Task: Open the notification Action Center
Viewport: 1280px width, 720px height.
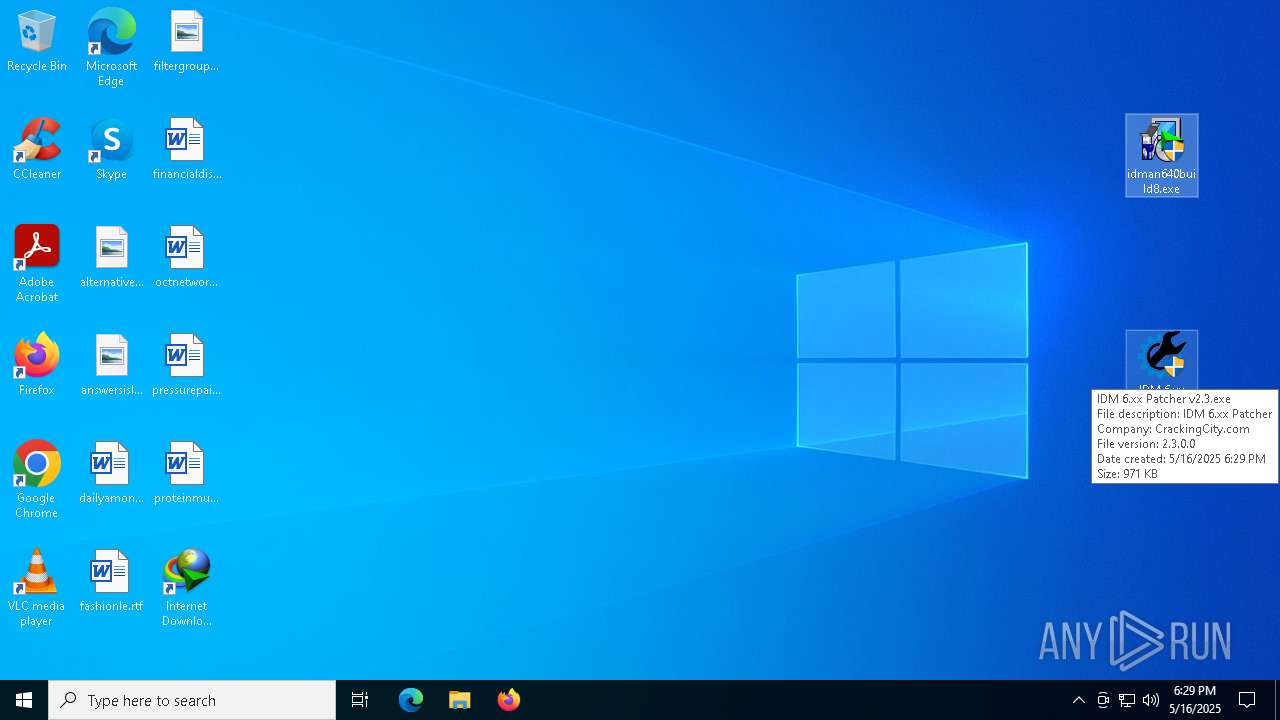Action: (x=1247, y=700)
